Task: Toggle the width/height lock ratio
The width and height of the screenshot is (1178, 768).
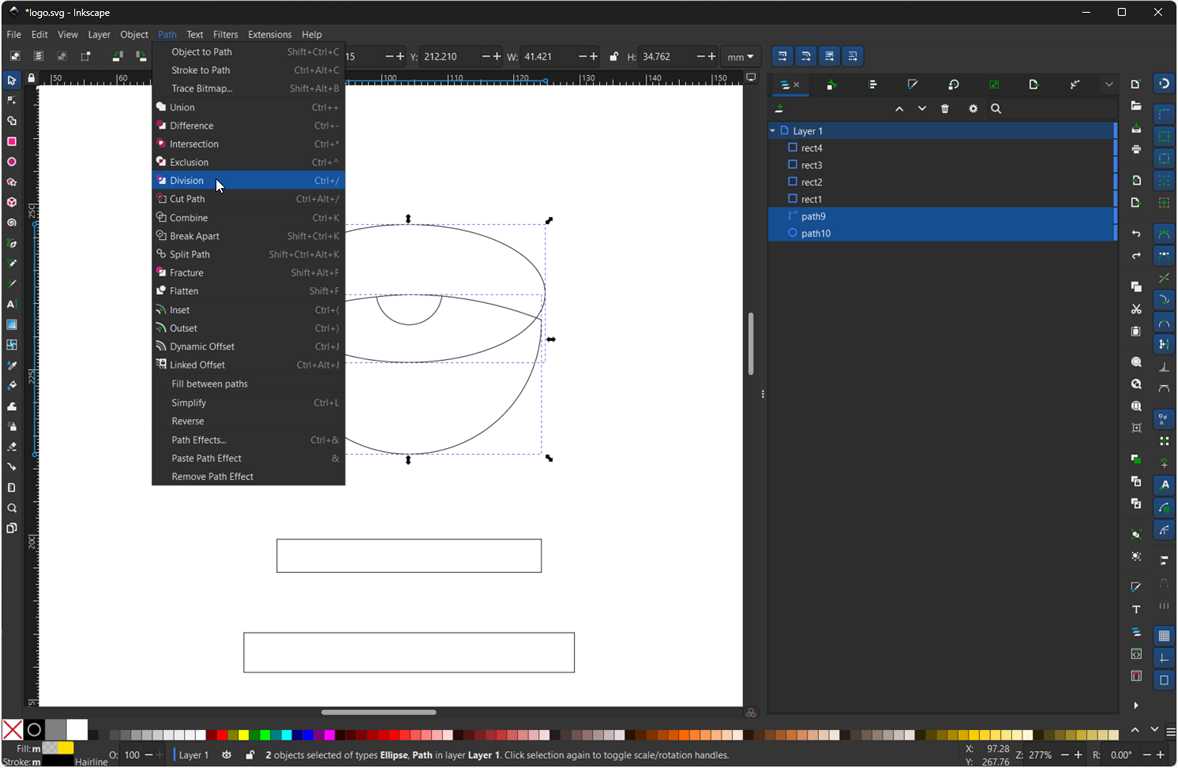Action: (614, 56)
